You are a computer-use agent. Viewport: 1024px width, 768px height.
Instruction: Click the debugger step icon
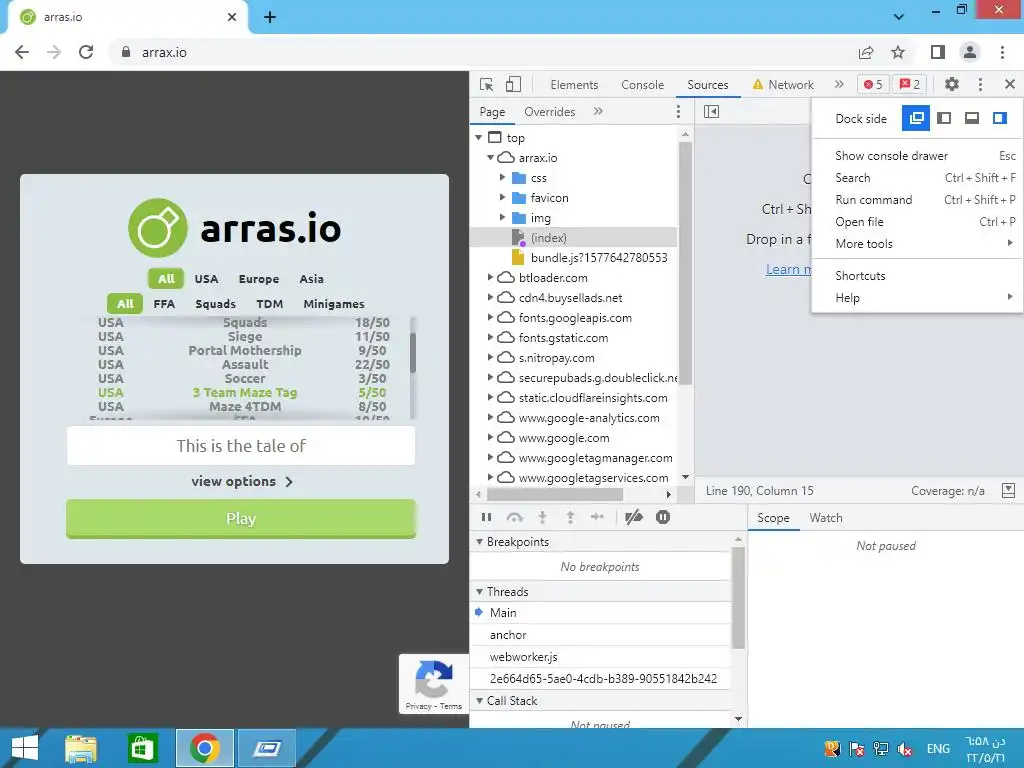597,517
